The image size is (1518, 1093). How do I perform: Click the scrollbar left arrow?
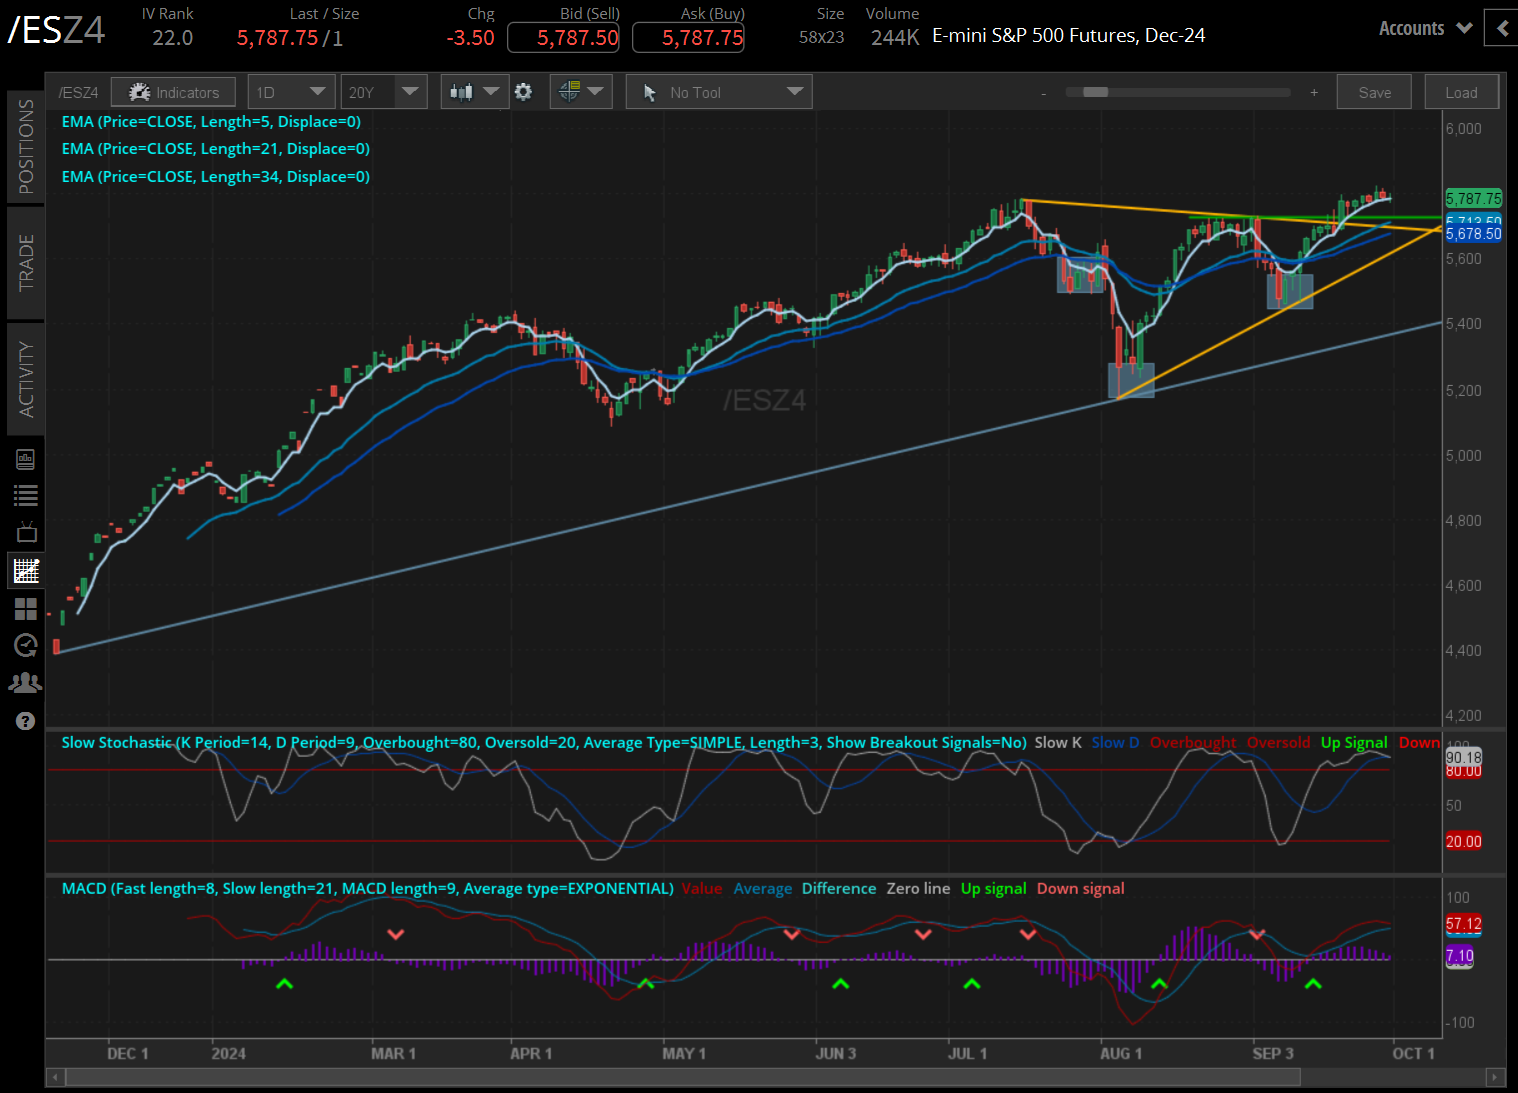55,1077
